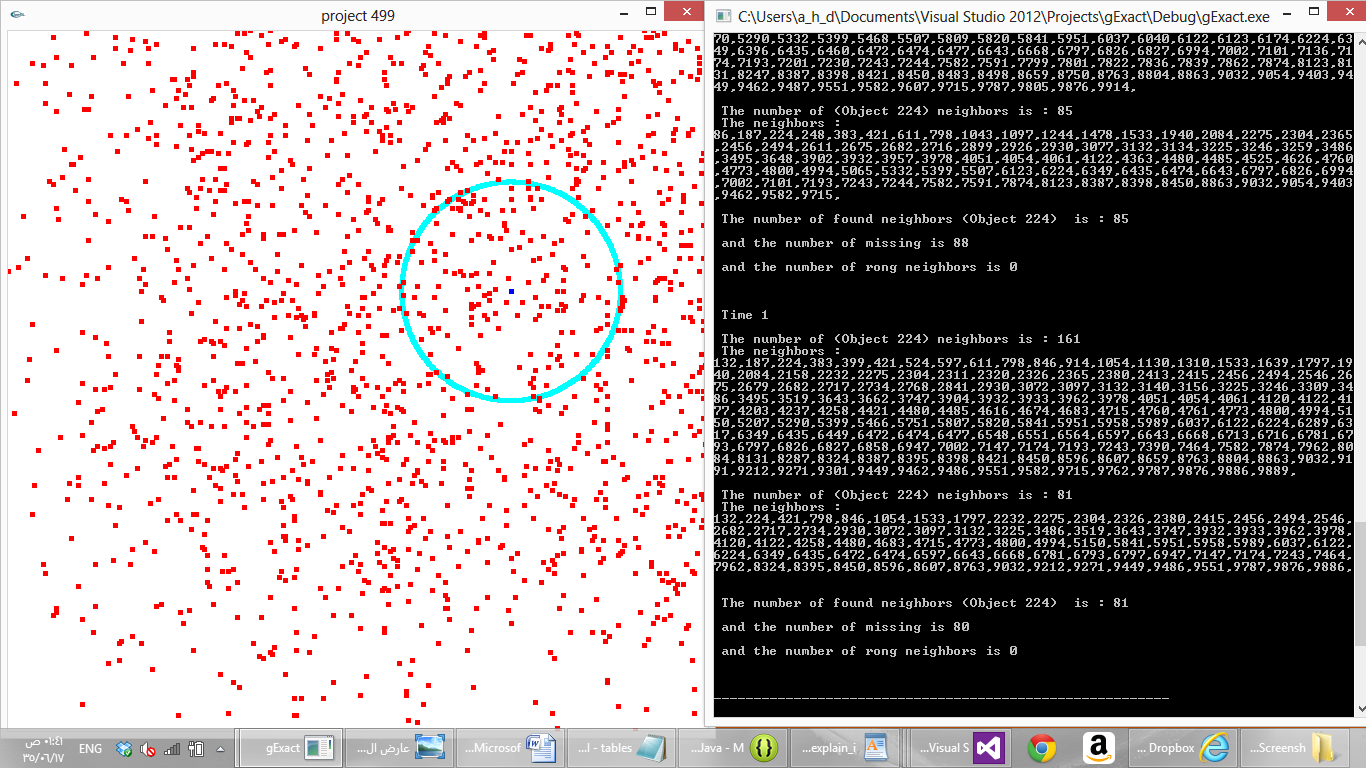
Task: Switch to Visual Studio taskbar item
Action: coord(963,747)
